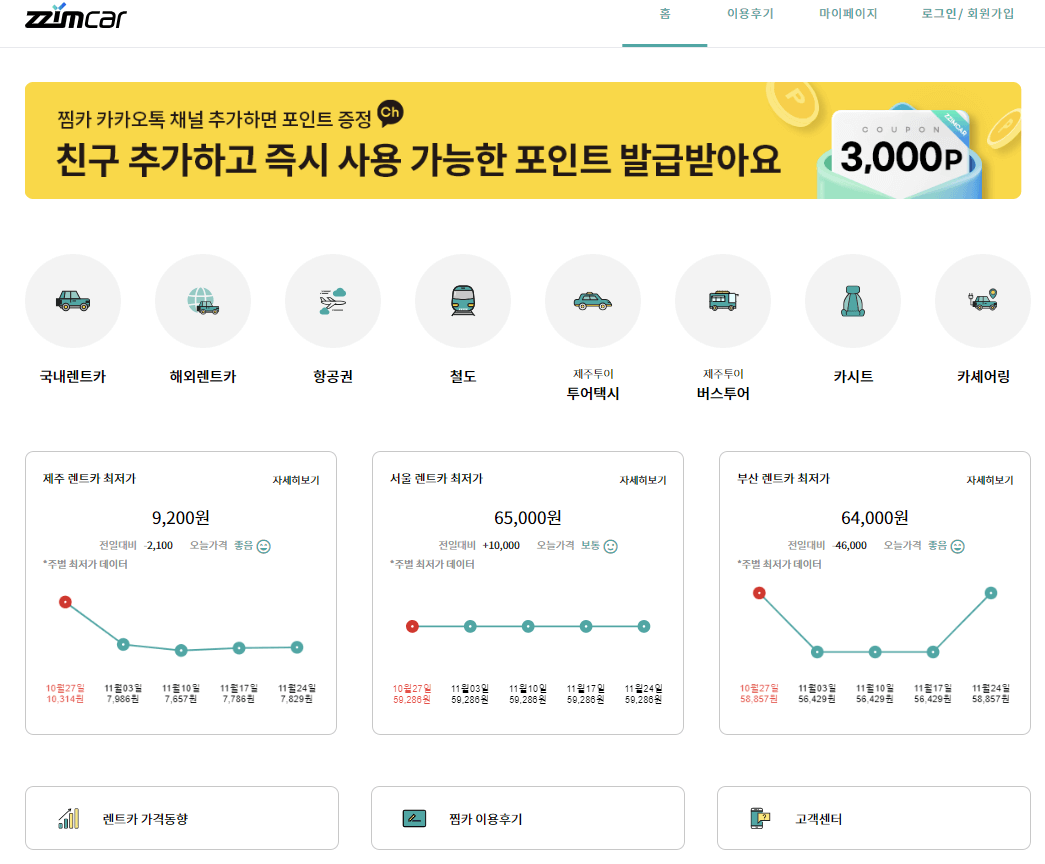Viewport: 1045px width, 864px height.
Task: Click the 카시트 label
Action: pos(852,377)
